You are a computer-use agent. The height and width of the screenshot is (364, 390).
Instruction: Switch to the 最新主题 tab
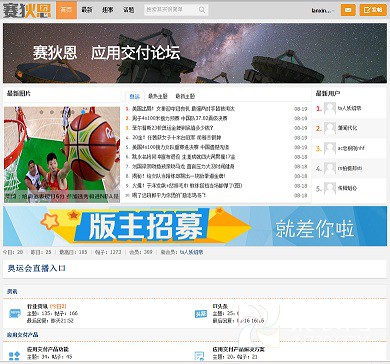click(x=185, y=96)
